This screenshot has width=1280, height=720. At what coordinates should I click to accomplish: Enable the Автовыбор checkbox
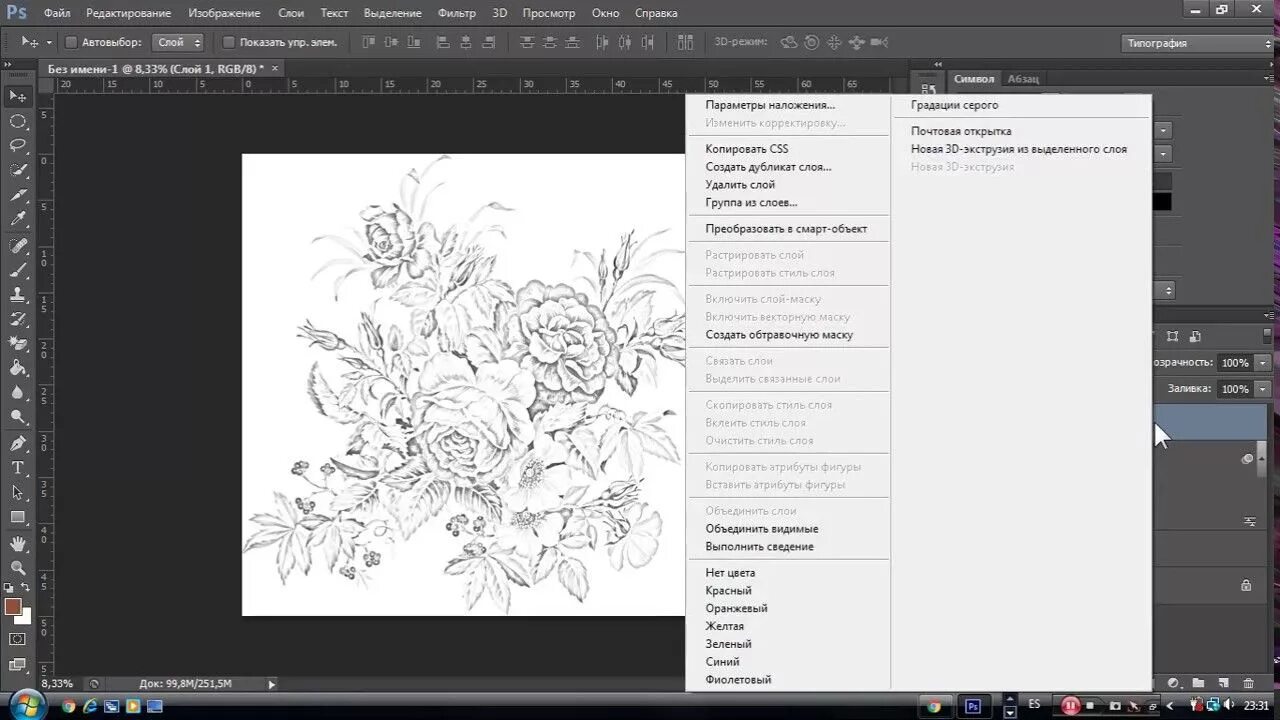(x=71, y=43)
